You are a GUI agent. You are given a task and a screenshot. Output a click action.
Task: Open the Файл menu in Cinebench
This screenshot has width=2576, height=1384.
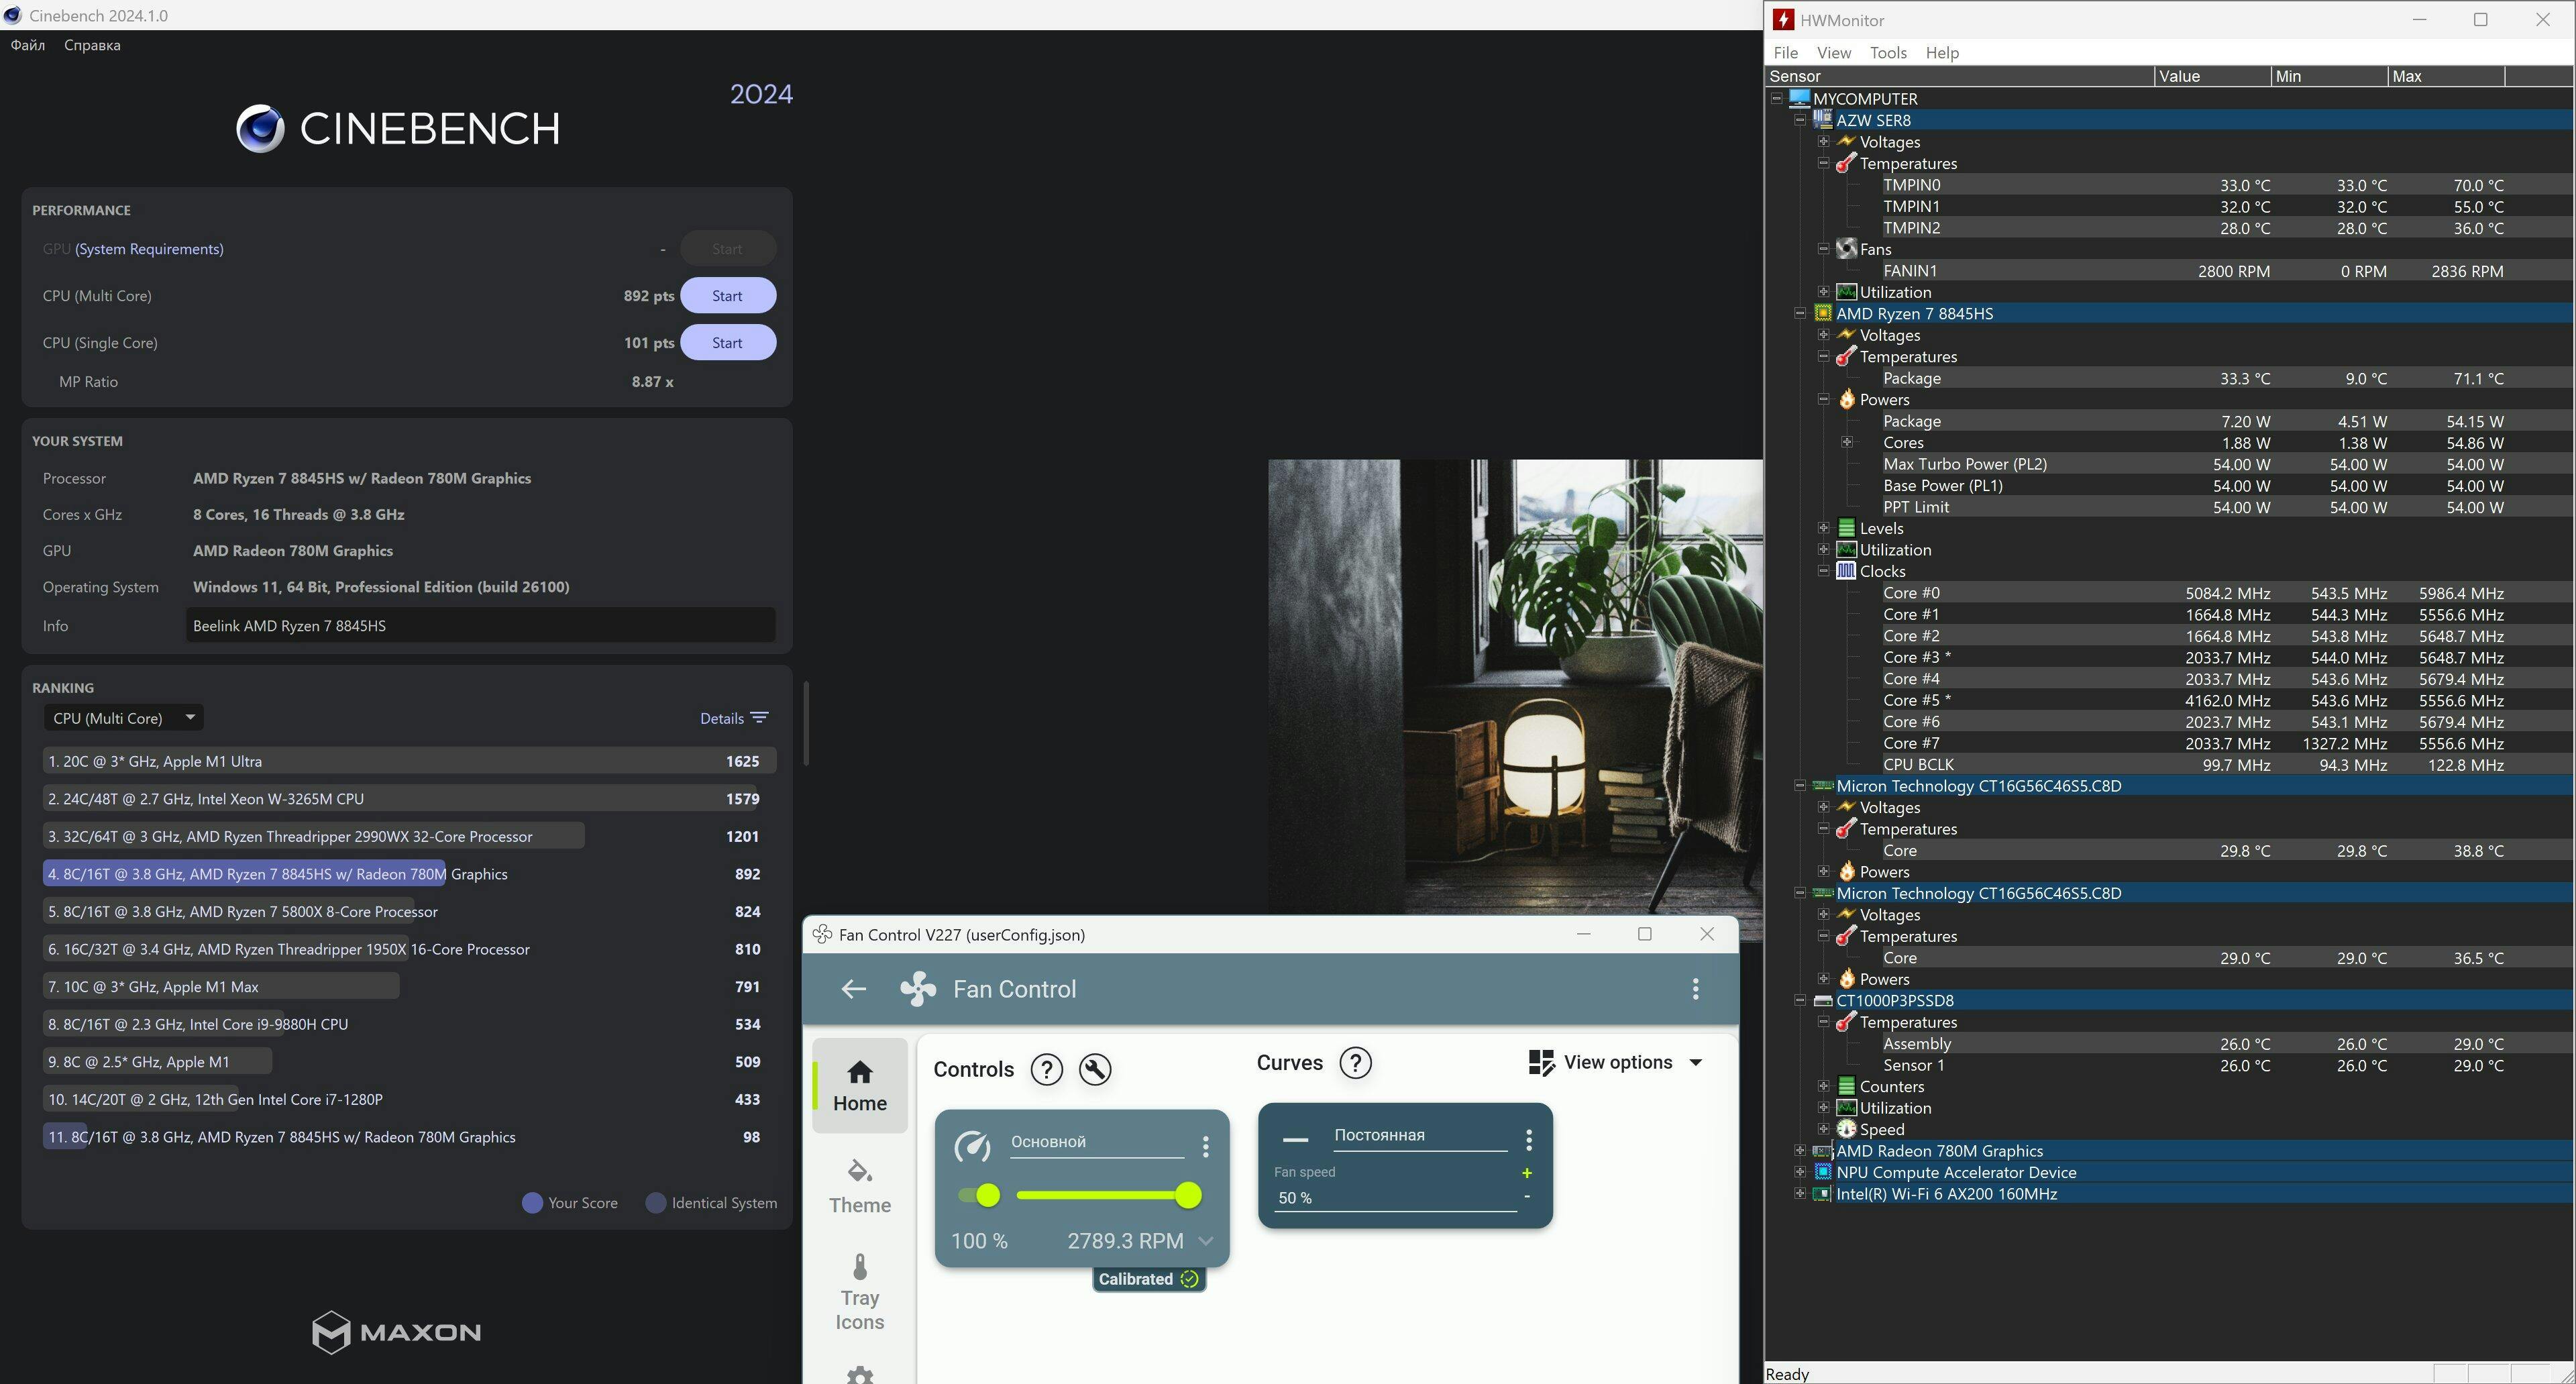pyautogui.click(x=27, y=45)
